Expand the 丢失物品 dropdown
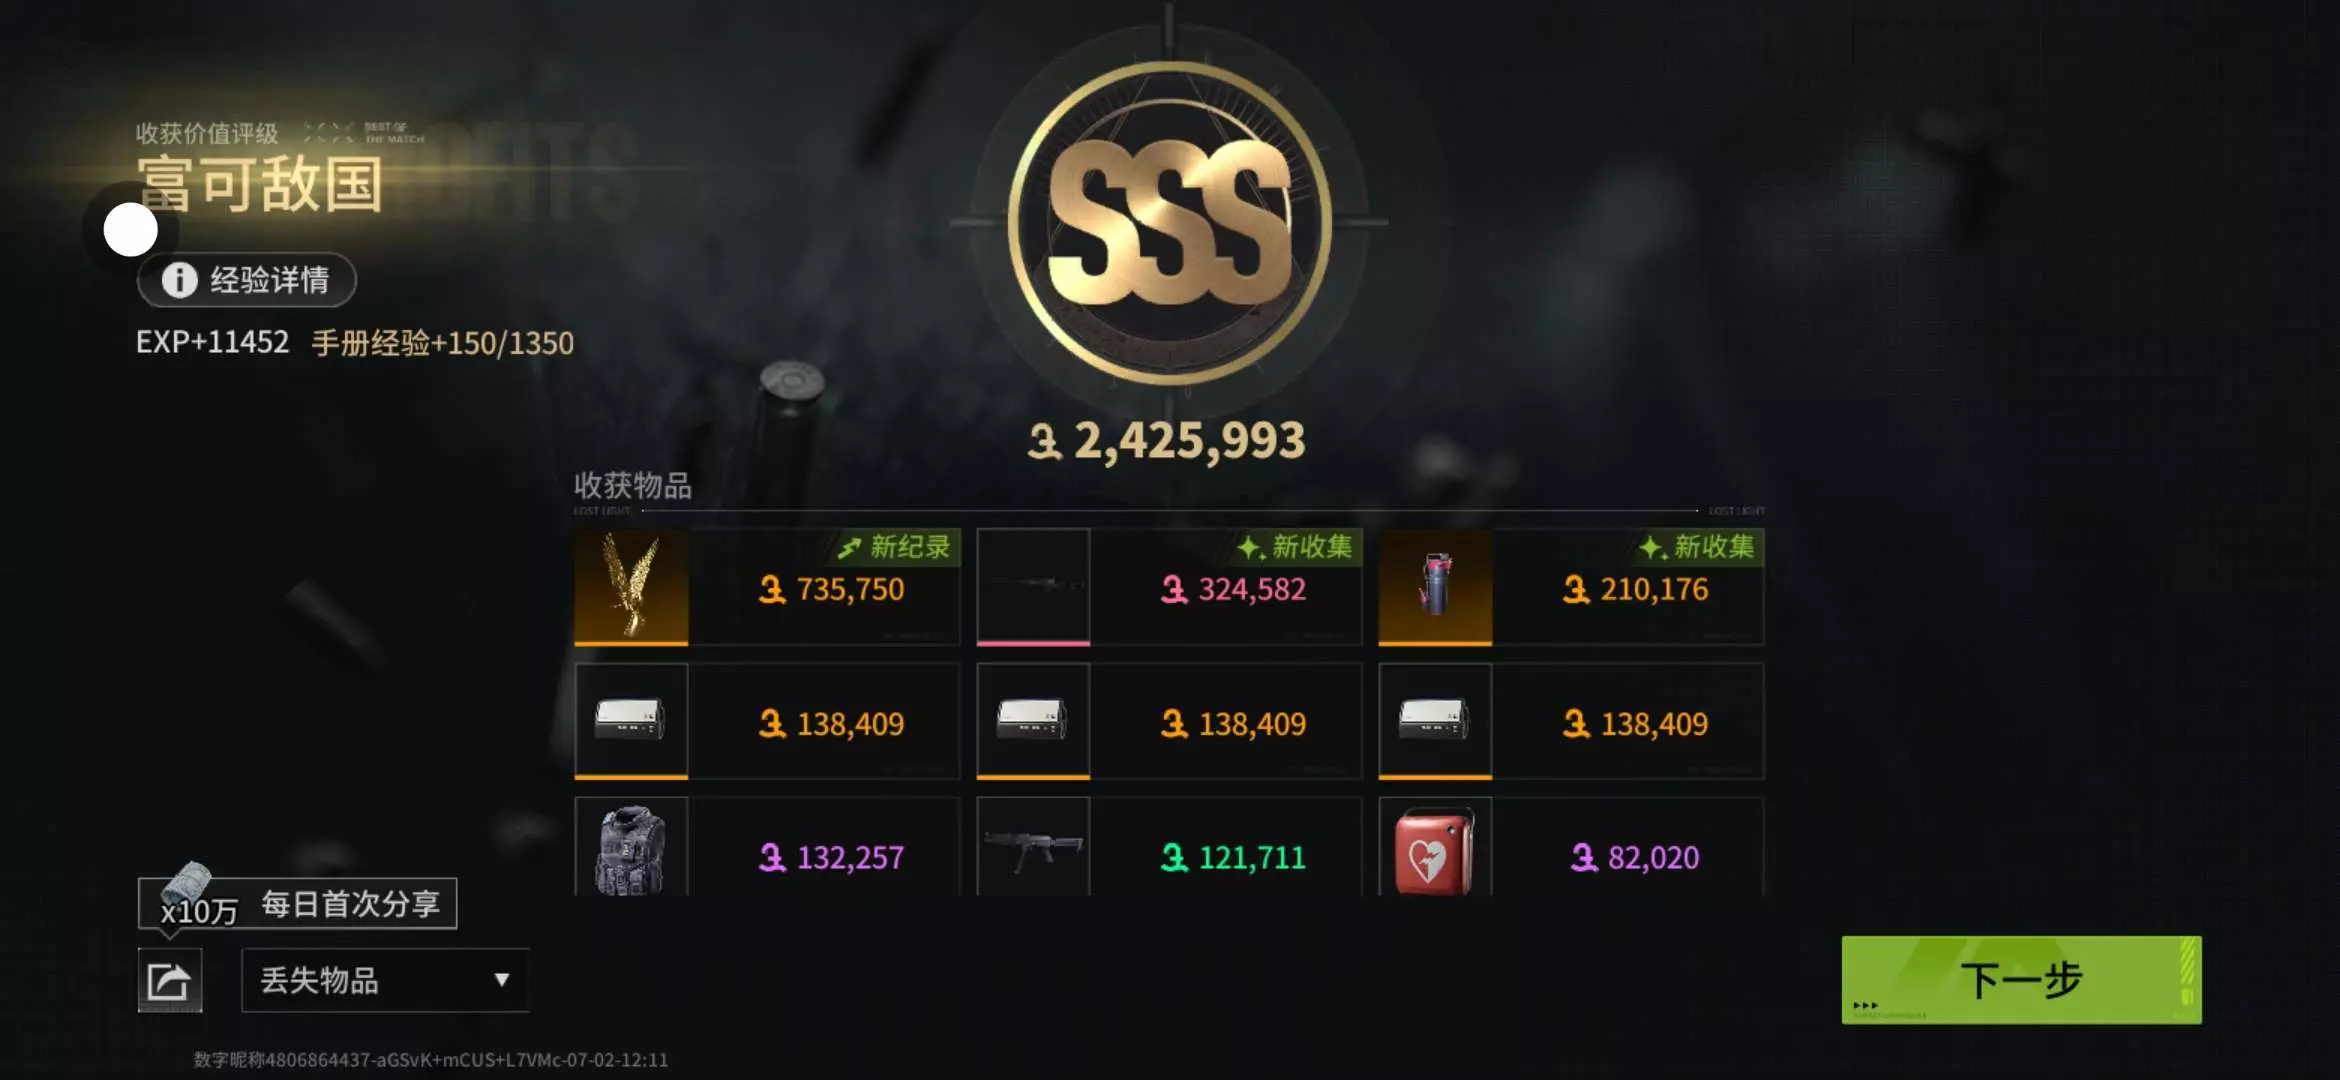 point(385,980)
